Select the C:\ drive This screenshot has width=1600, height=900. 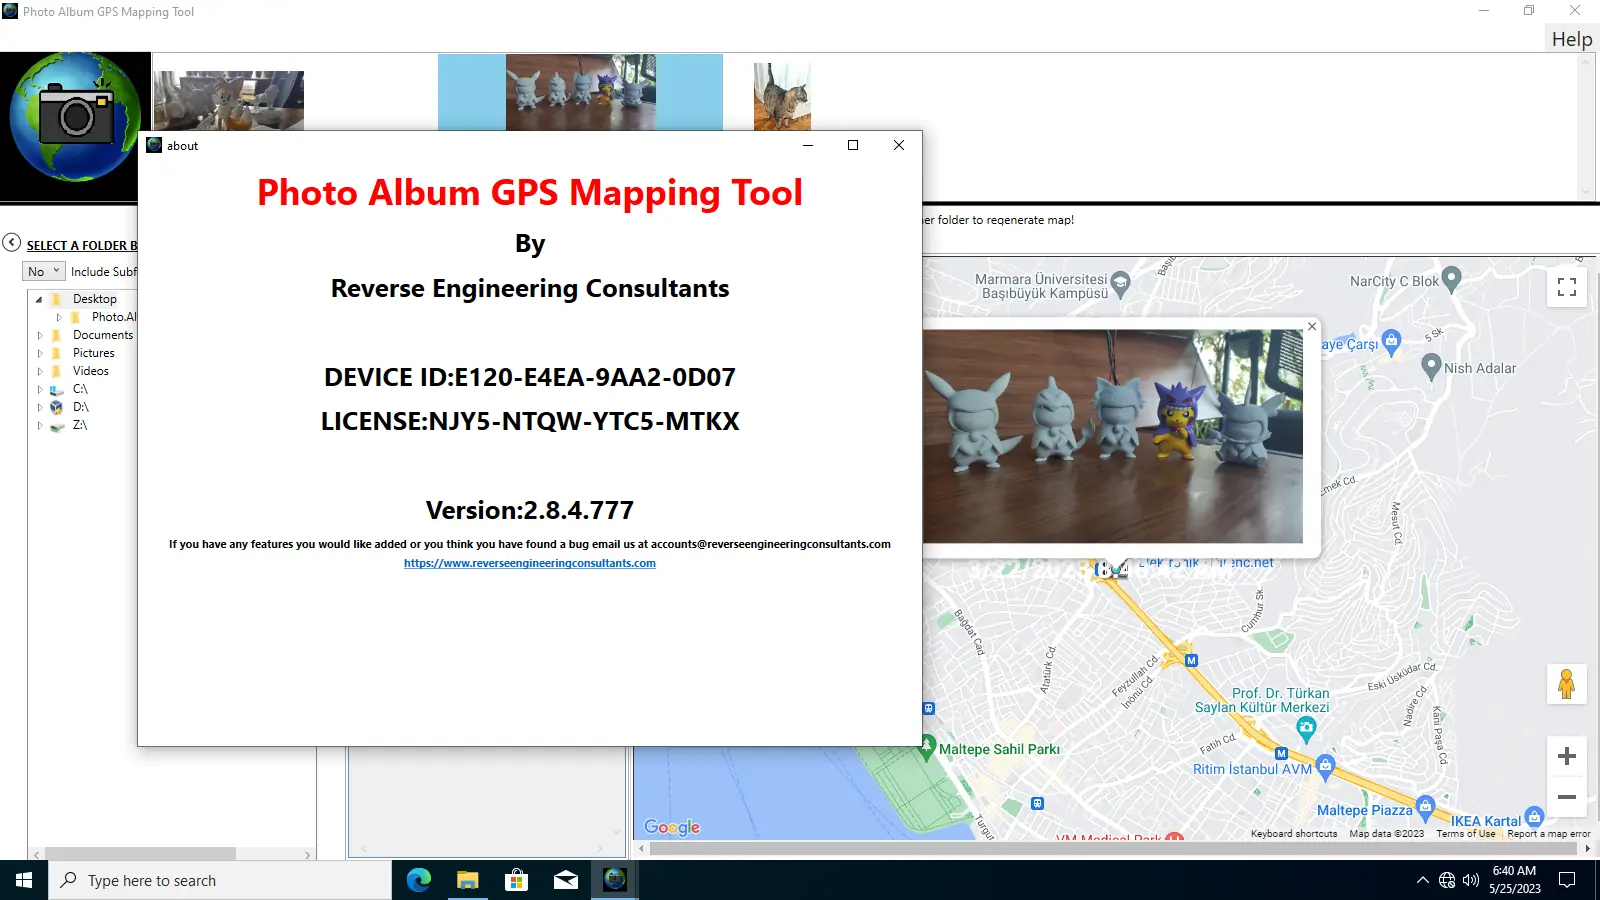(80, 389)
